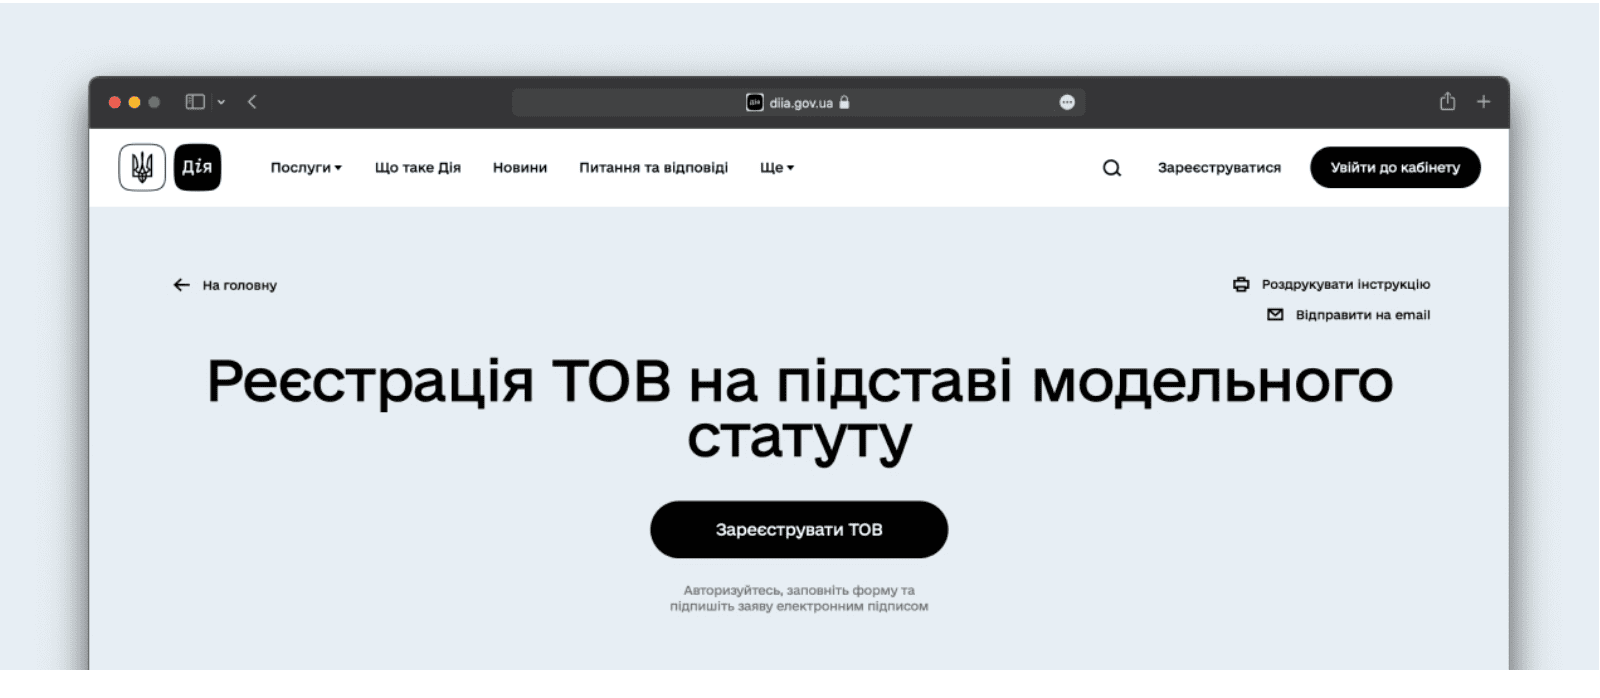Click Увійти до кабінету button
The width and height of the screenshot is (1600, 698).
1394,168
